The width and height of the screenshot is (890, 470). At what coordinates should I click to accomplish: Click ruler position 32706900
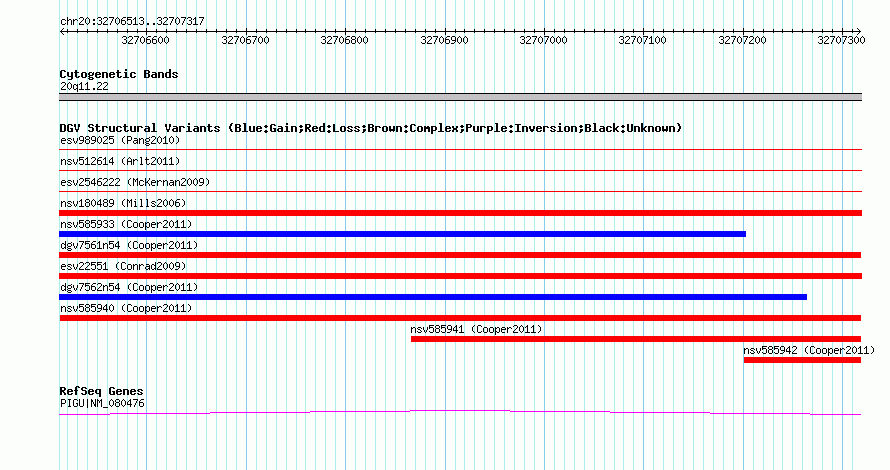[x=444, y=40]
